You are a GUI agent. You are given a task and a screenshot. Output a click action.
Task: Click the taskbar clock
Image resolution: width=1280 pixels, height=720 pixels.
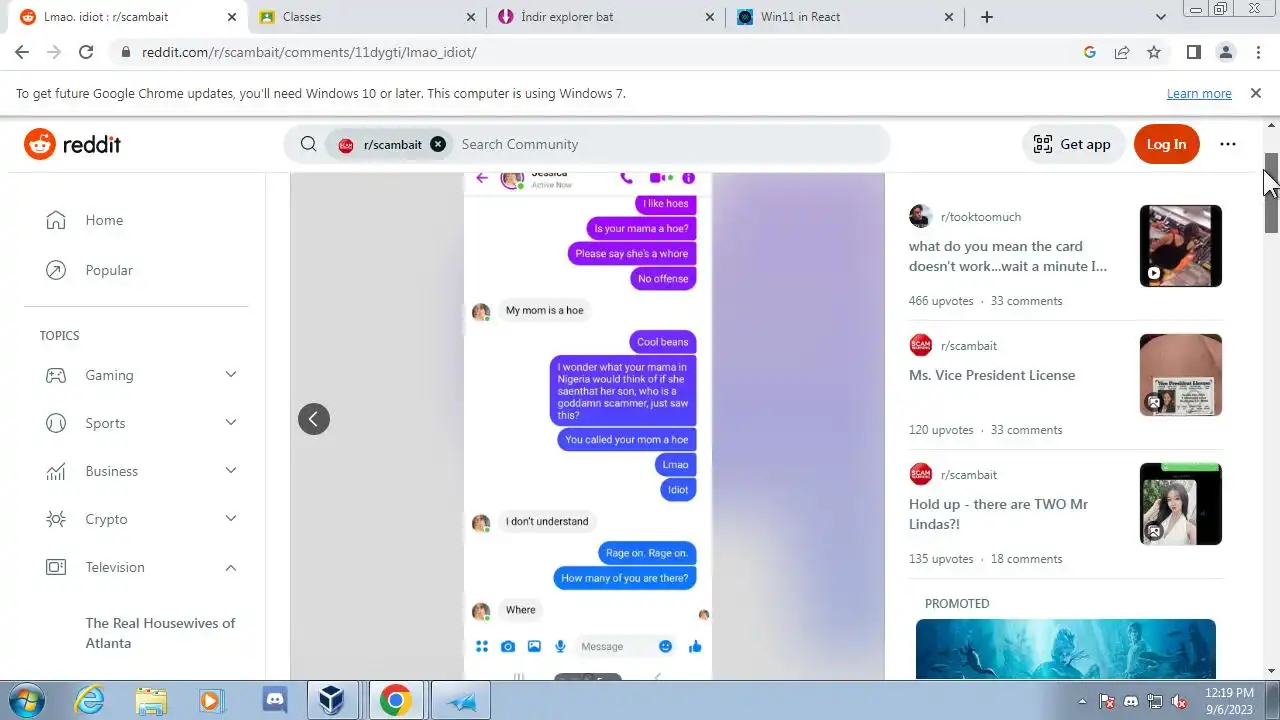coord(1229,701)
